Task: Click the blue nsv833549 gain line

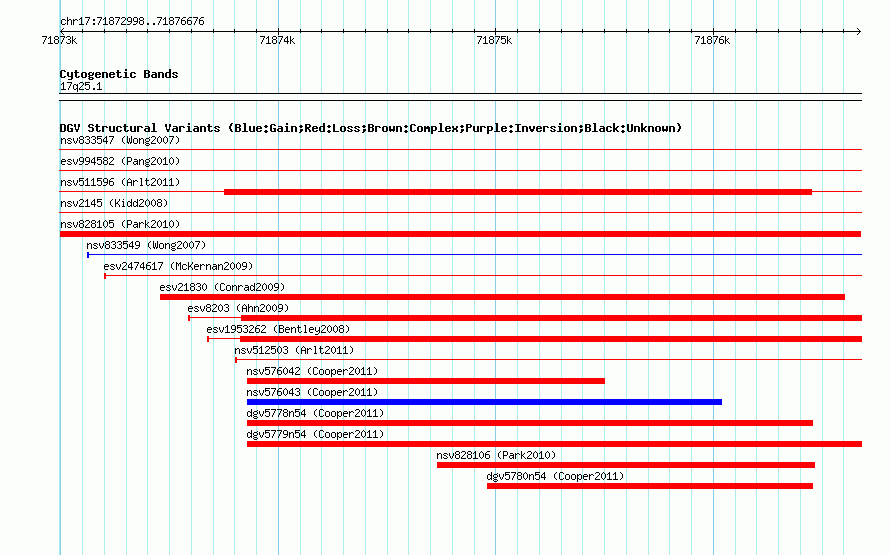Action: [x=475, y=255]
